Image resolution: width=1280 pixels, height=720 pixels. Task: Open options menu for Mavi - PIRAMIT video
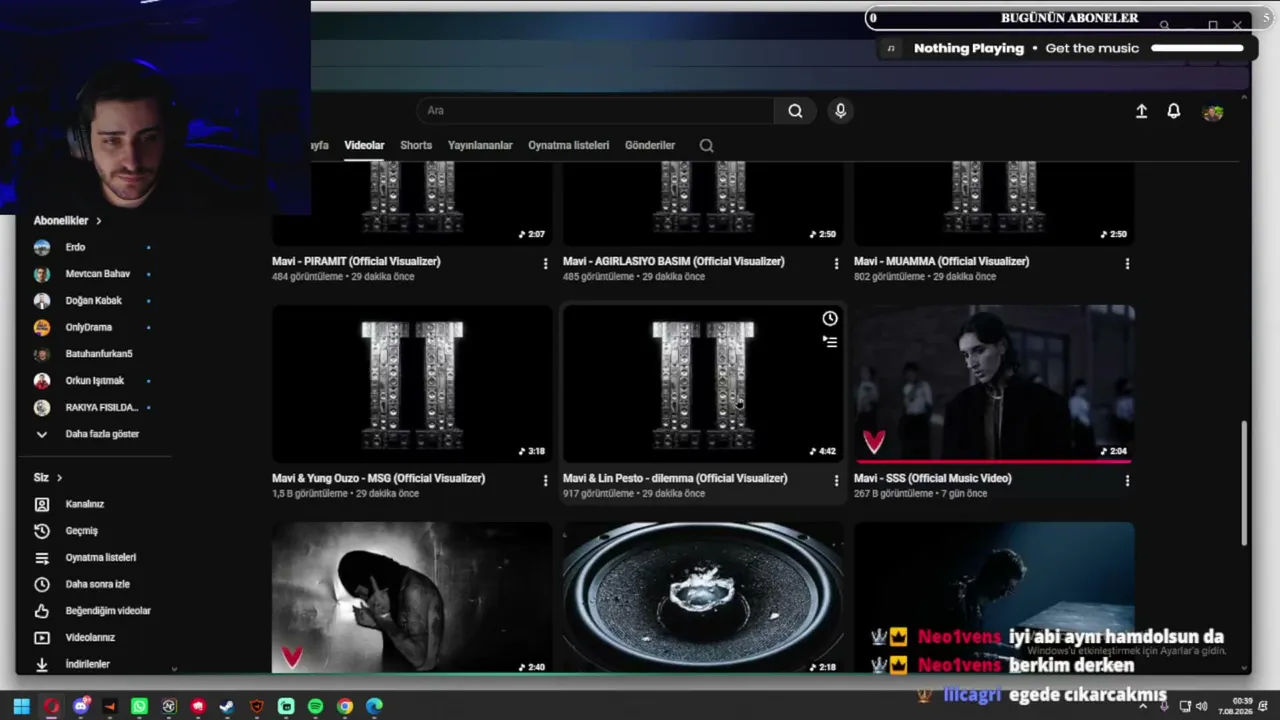tap(545, 264)
